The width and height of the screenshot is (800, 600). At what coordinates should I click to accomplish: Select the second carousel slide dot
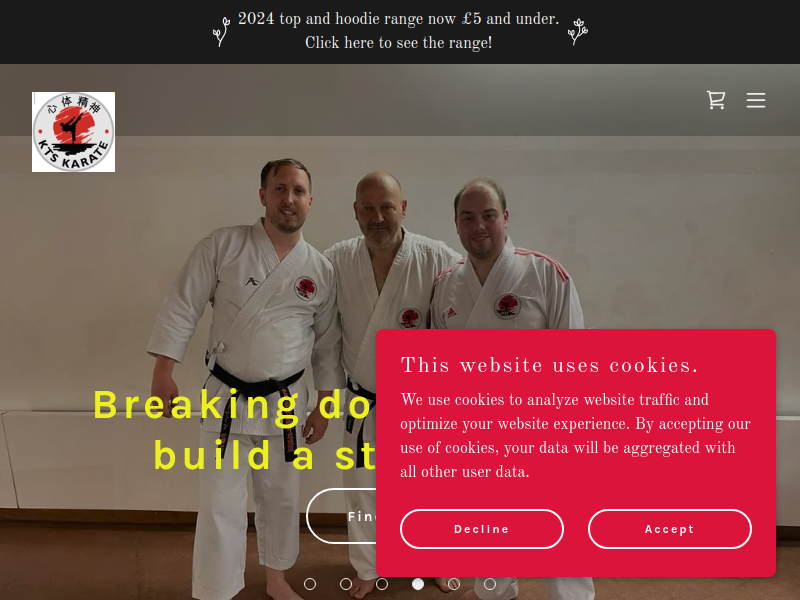click(x=346, y=584)
